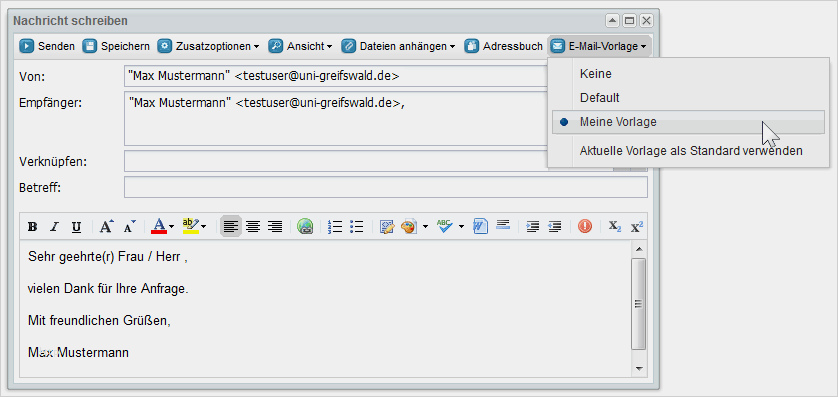Click the signature 'Max Mustermann' in the editor
This screenshot has height=397, width=838.
(78, 353)
